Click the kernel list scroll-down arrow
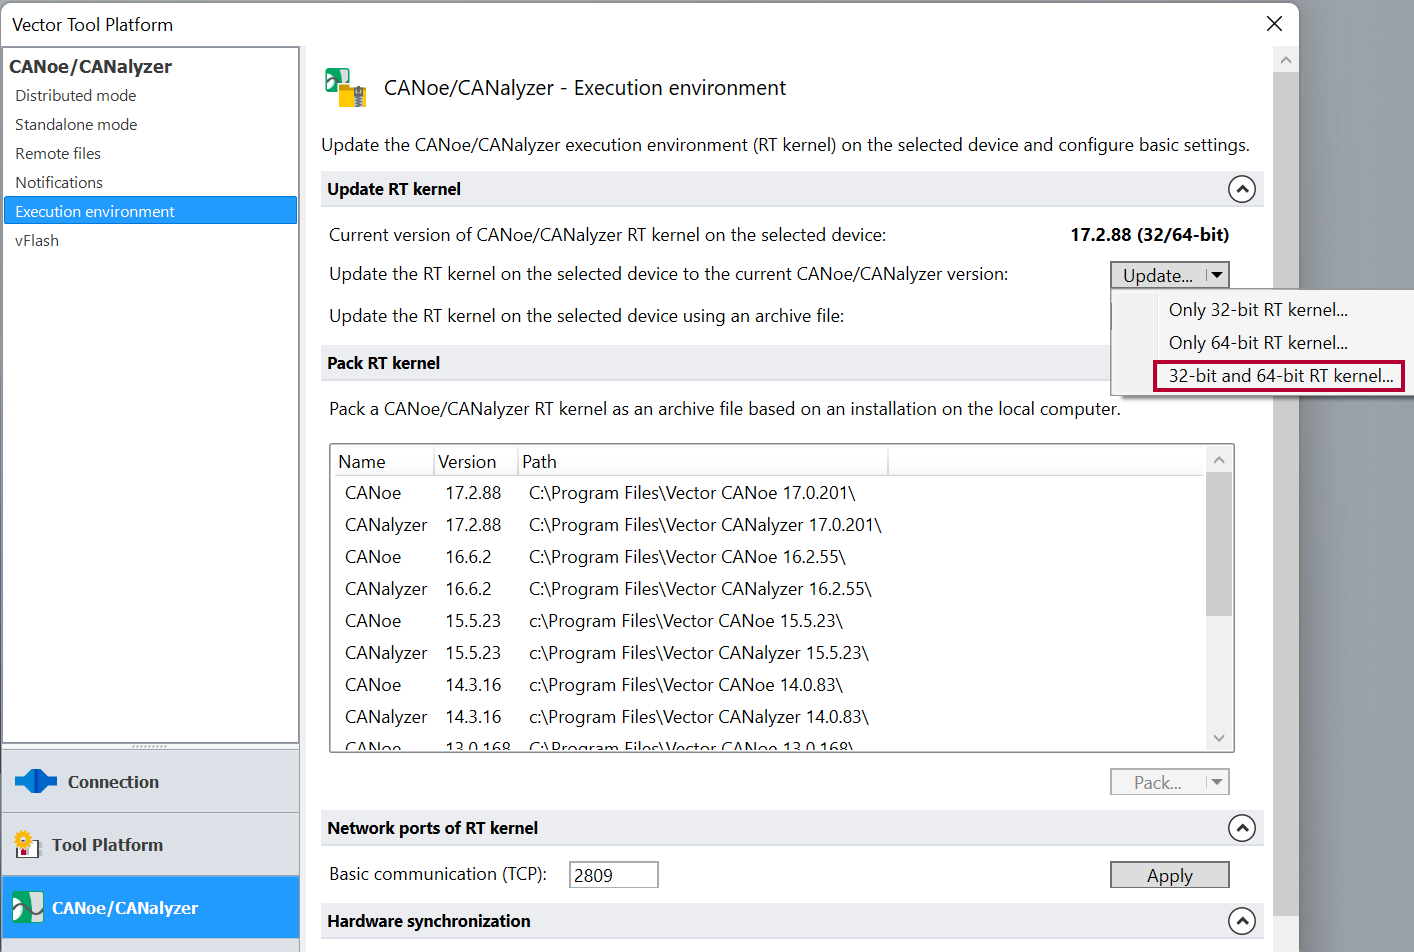This screenshot has height=952, width=1414. [1218, 738]
